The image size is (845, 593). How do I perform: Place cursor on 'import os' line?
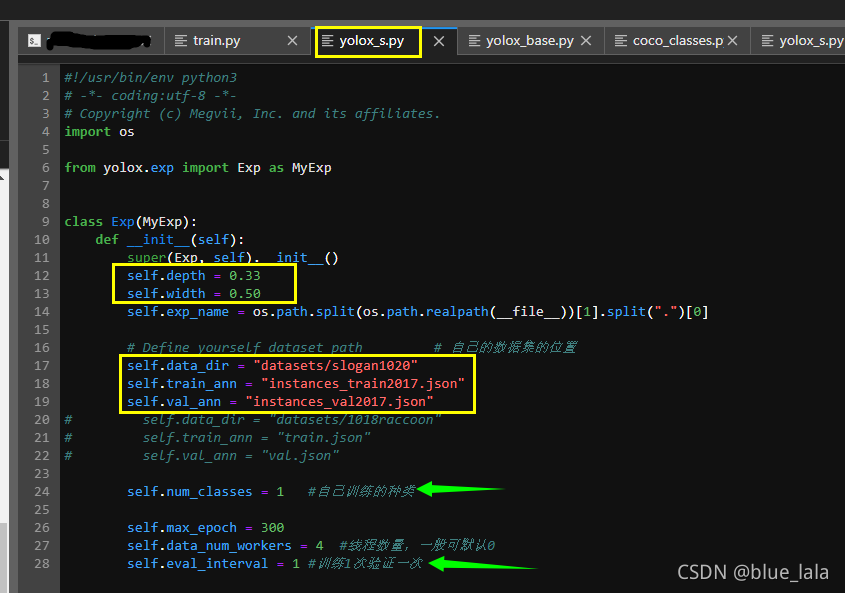pyautogui.click(x=99, y=132)
